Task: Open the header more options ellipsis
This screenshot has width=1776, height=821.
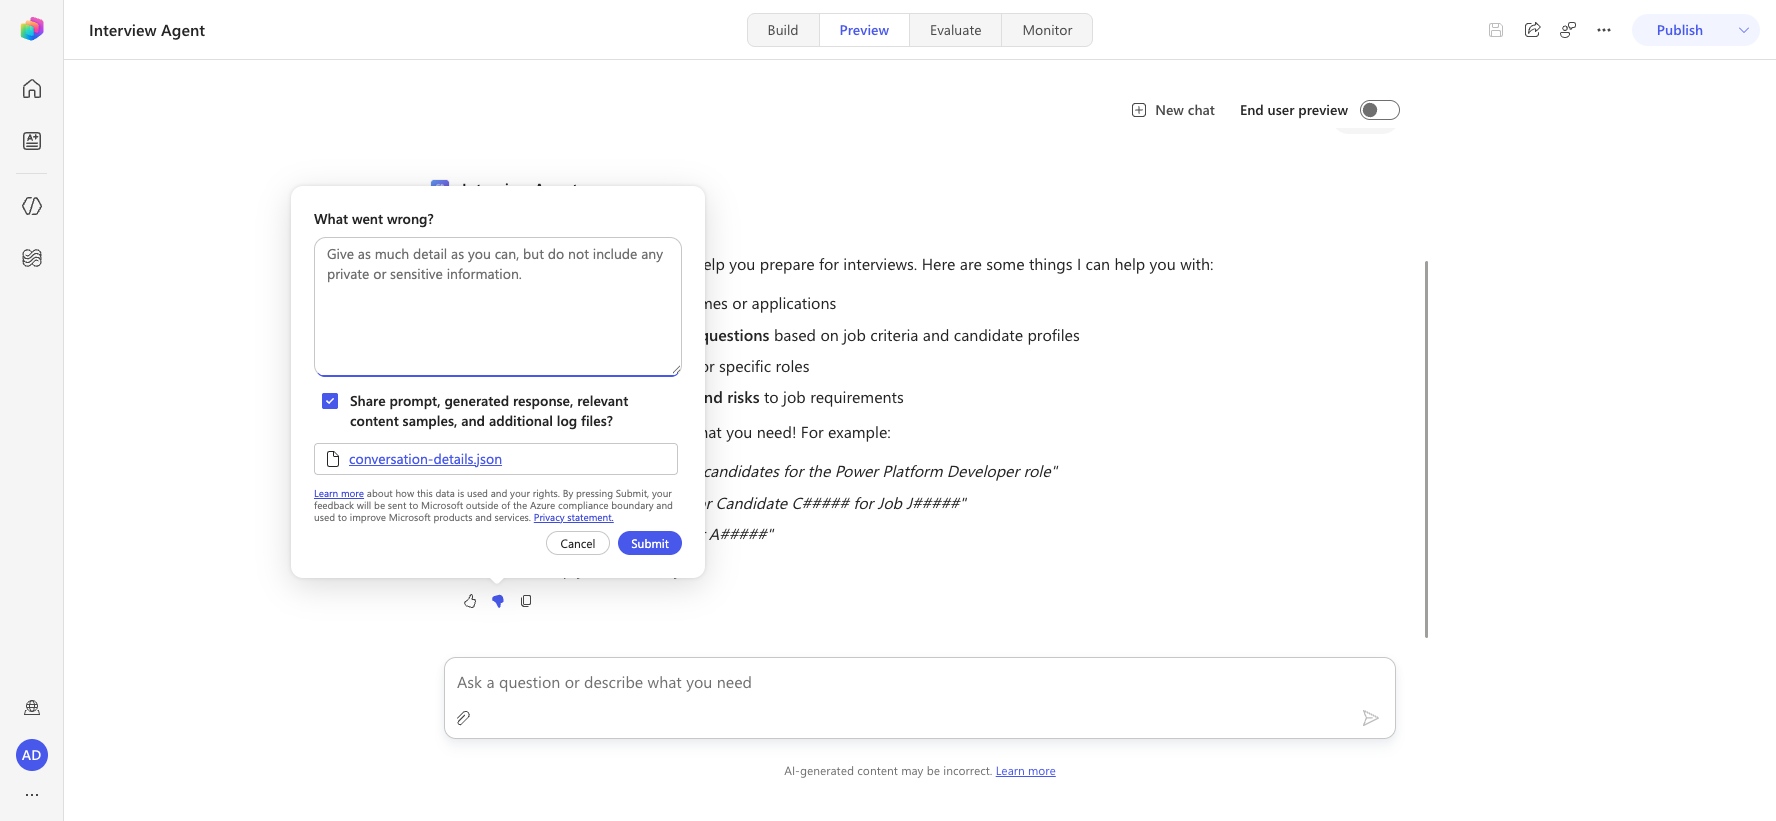Action: click(1604, 30)
